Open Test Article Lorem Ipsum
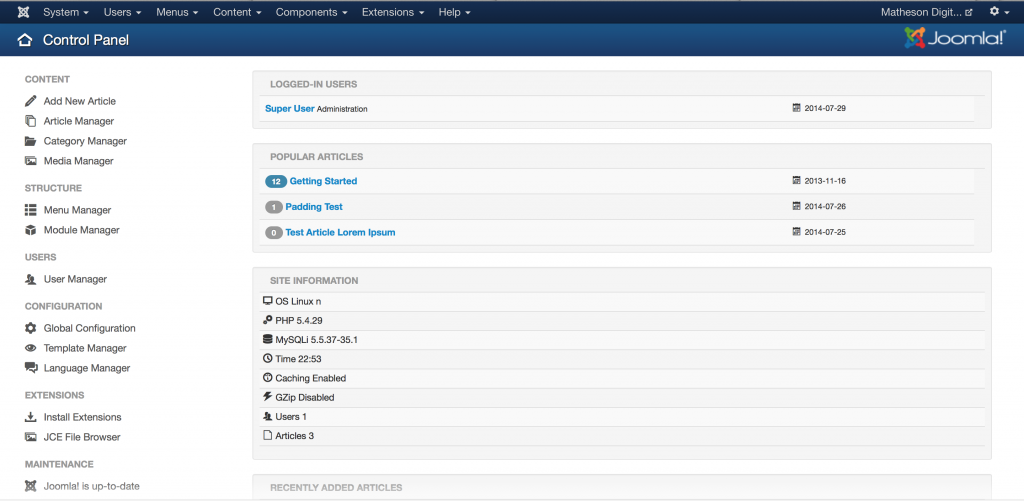 (340, 232)
